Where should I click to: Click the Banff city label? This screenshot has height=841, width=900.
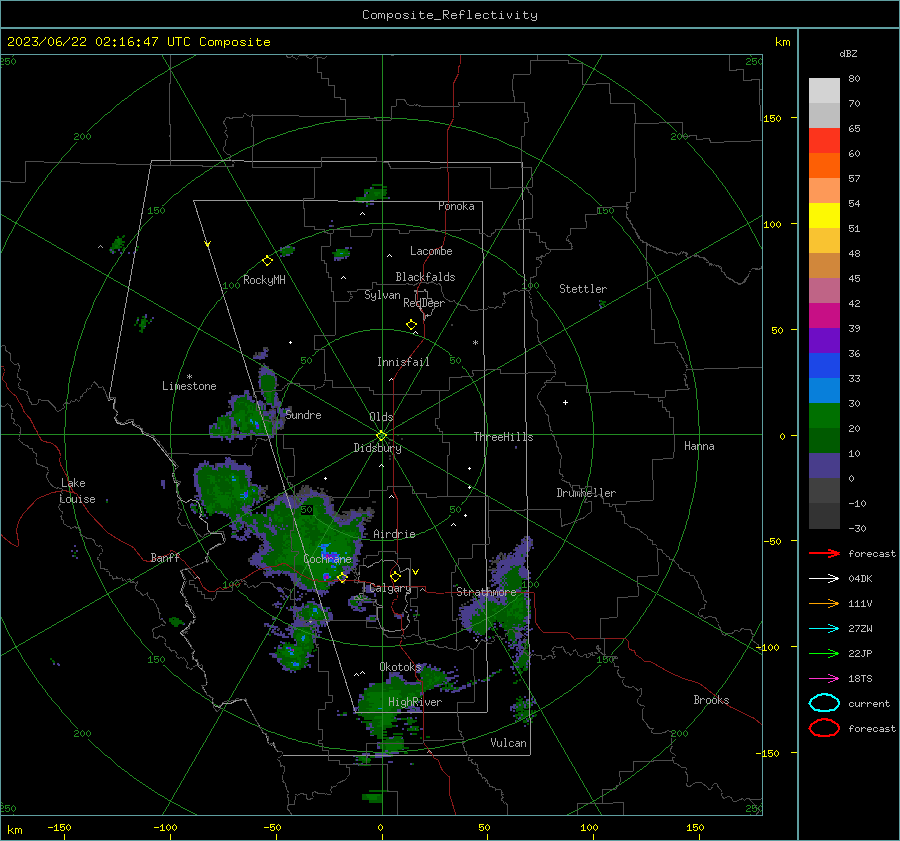point(165,558)
